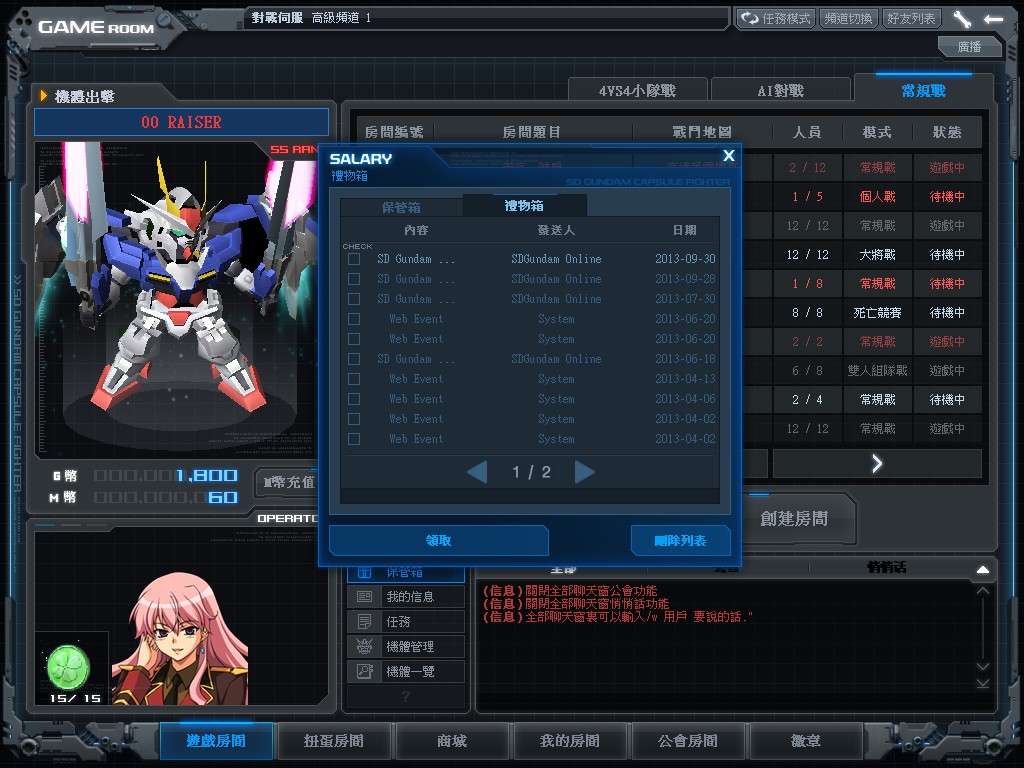Select the 雙人組隊戰 room row

pyautogui.click(x=862, y=371)
